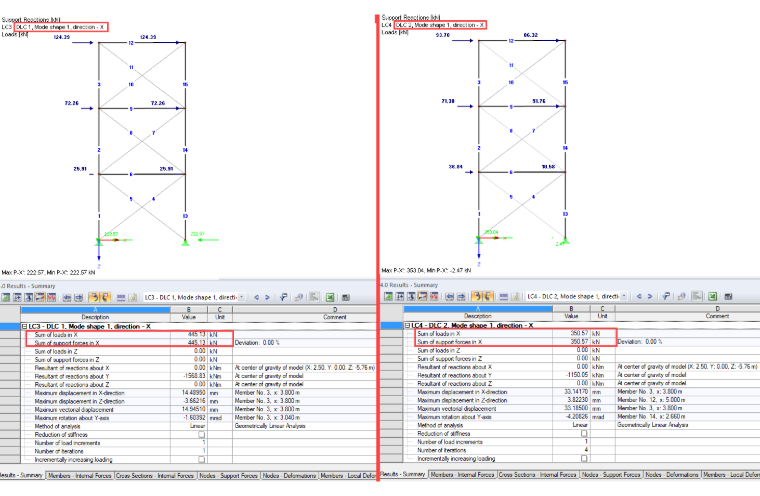
Task: Select 'Sum of loads in X' row, LC3 table
Action: click(x=199, y=335)
